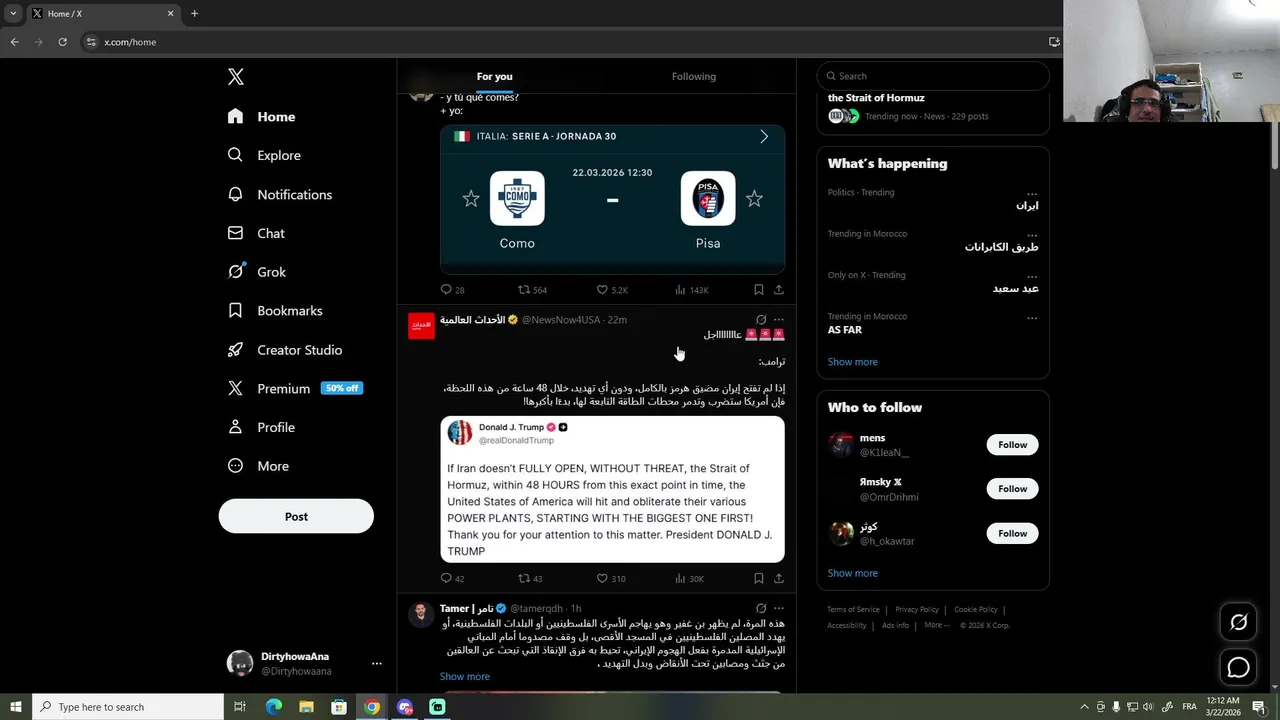
Task: Open more options for the عيد سعيد trend
Action: tap(1032, 276)
